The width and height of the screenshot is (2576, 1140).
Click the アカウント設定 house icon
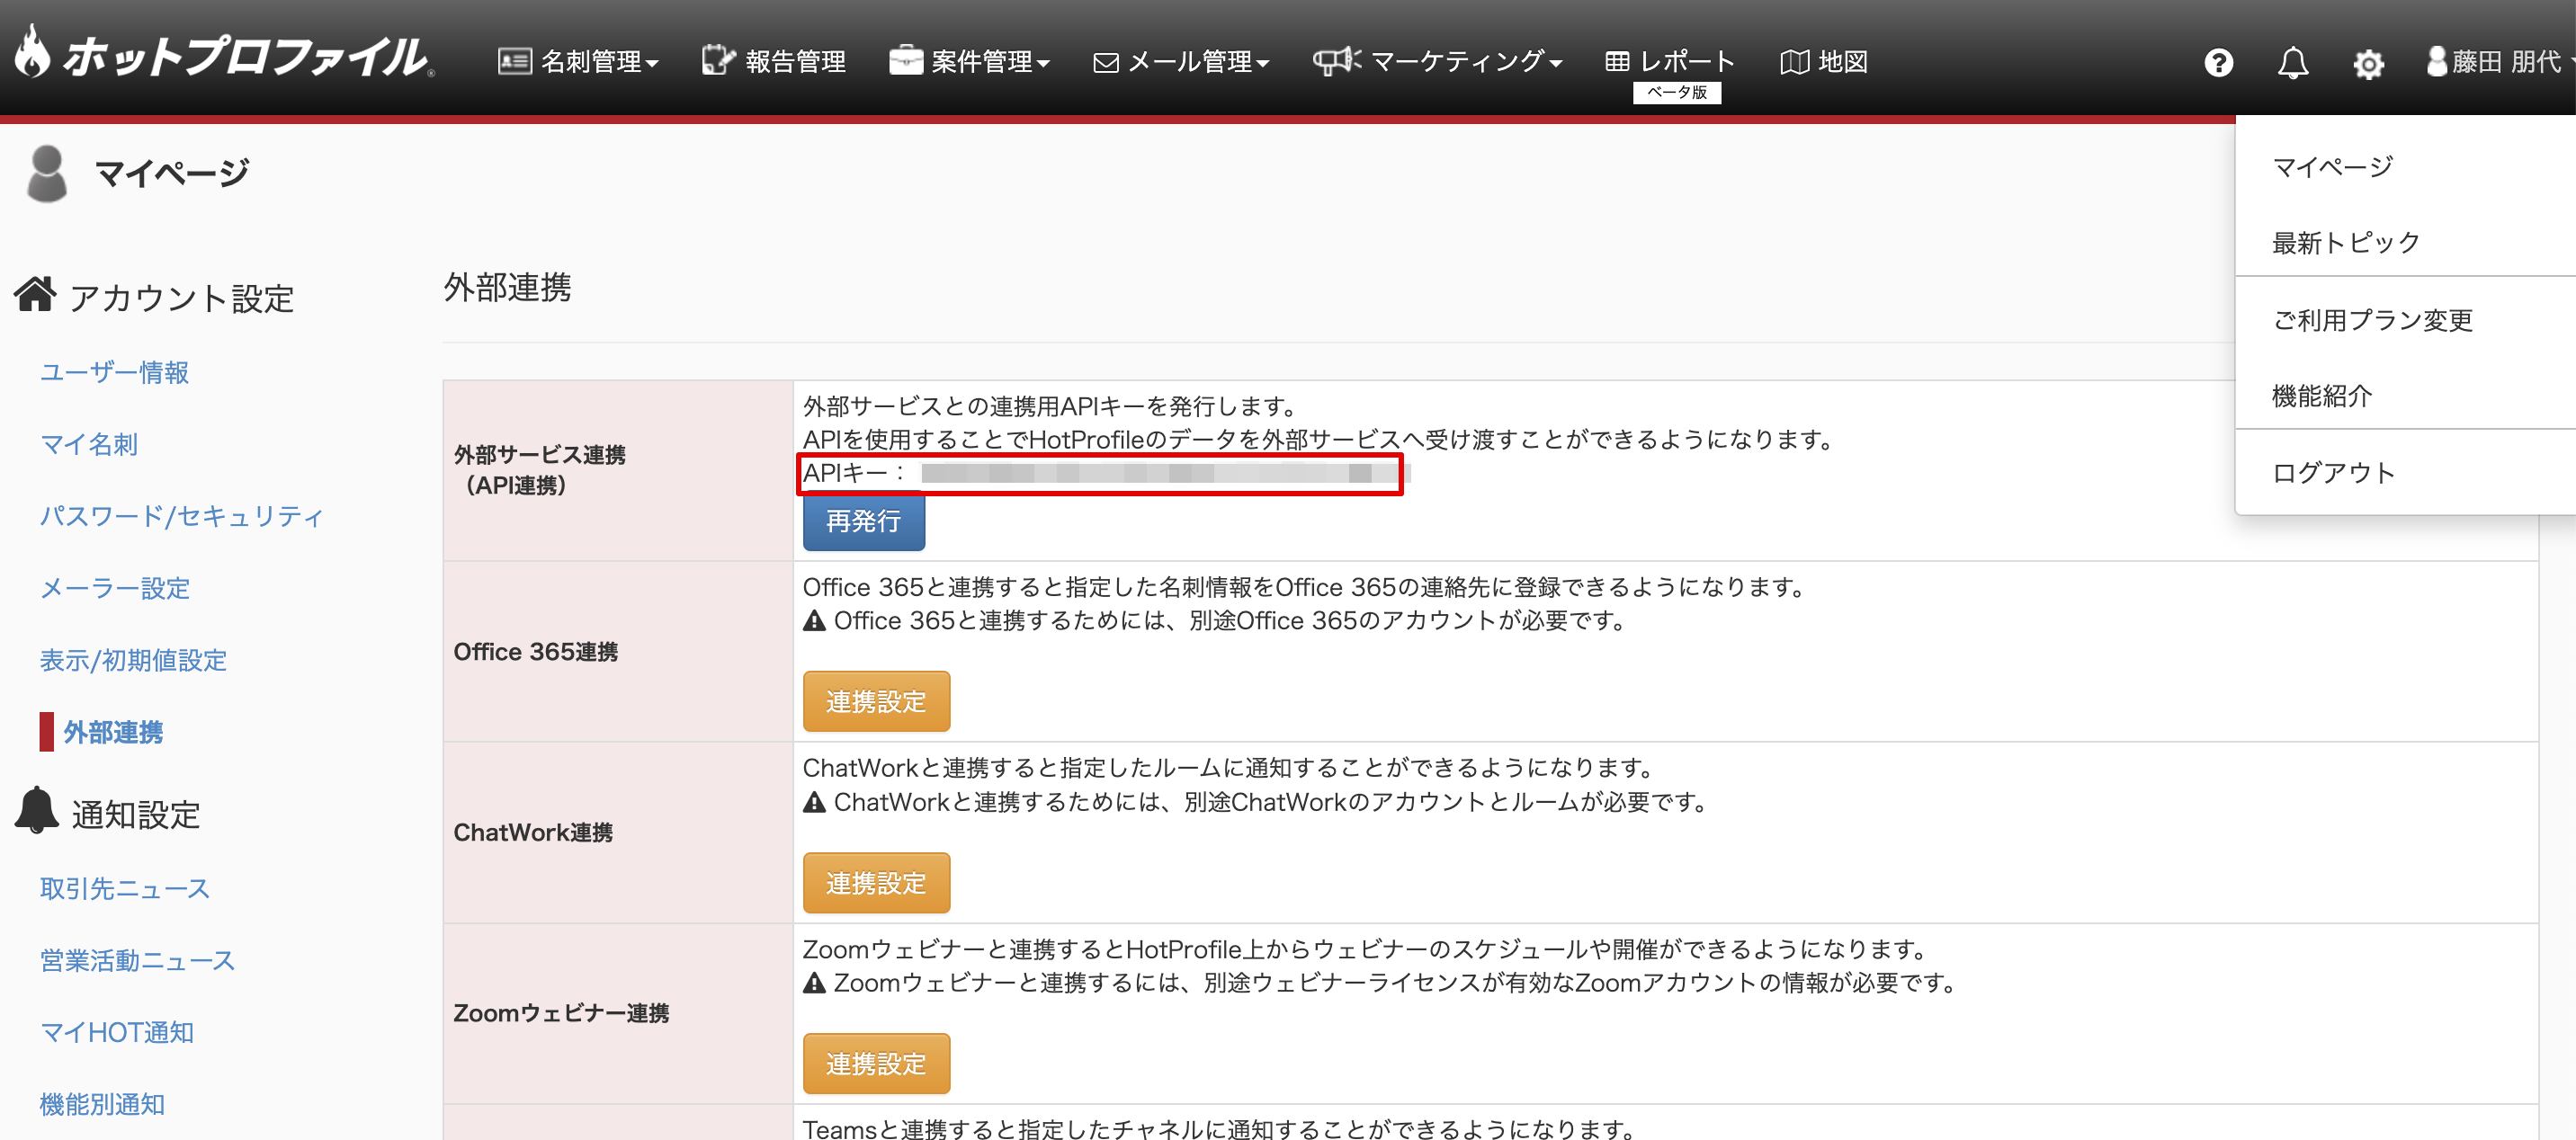click(x=35, y=295)
